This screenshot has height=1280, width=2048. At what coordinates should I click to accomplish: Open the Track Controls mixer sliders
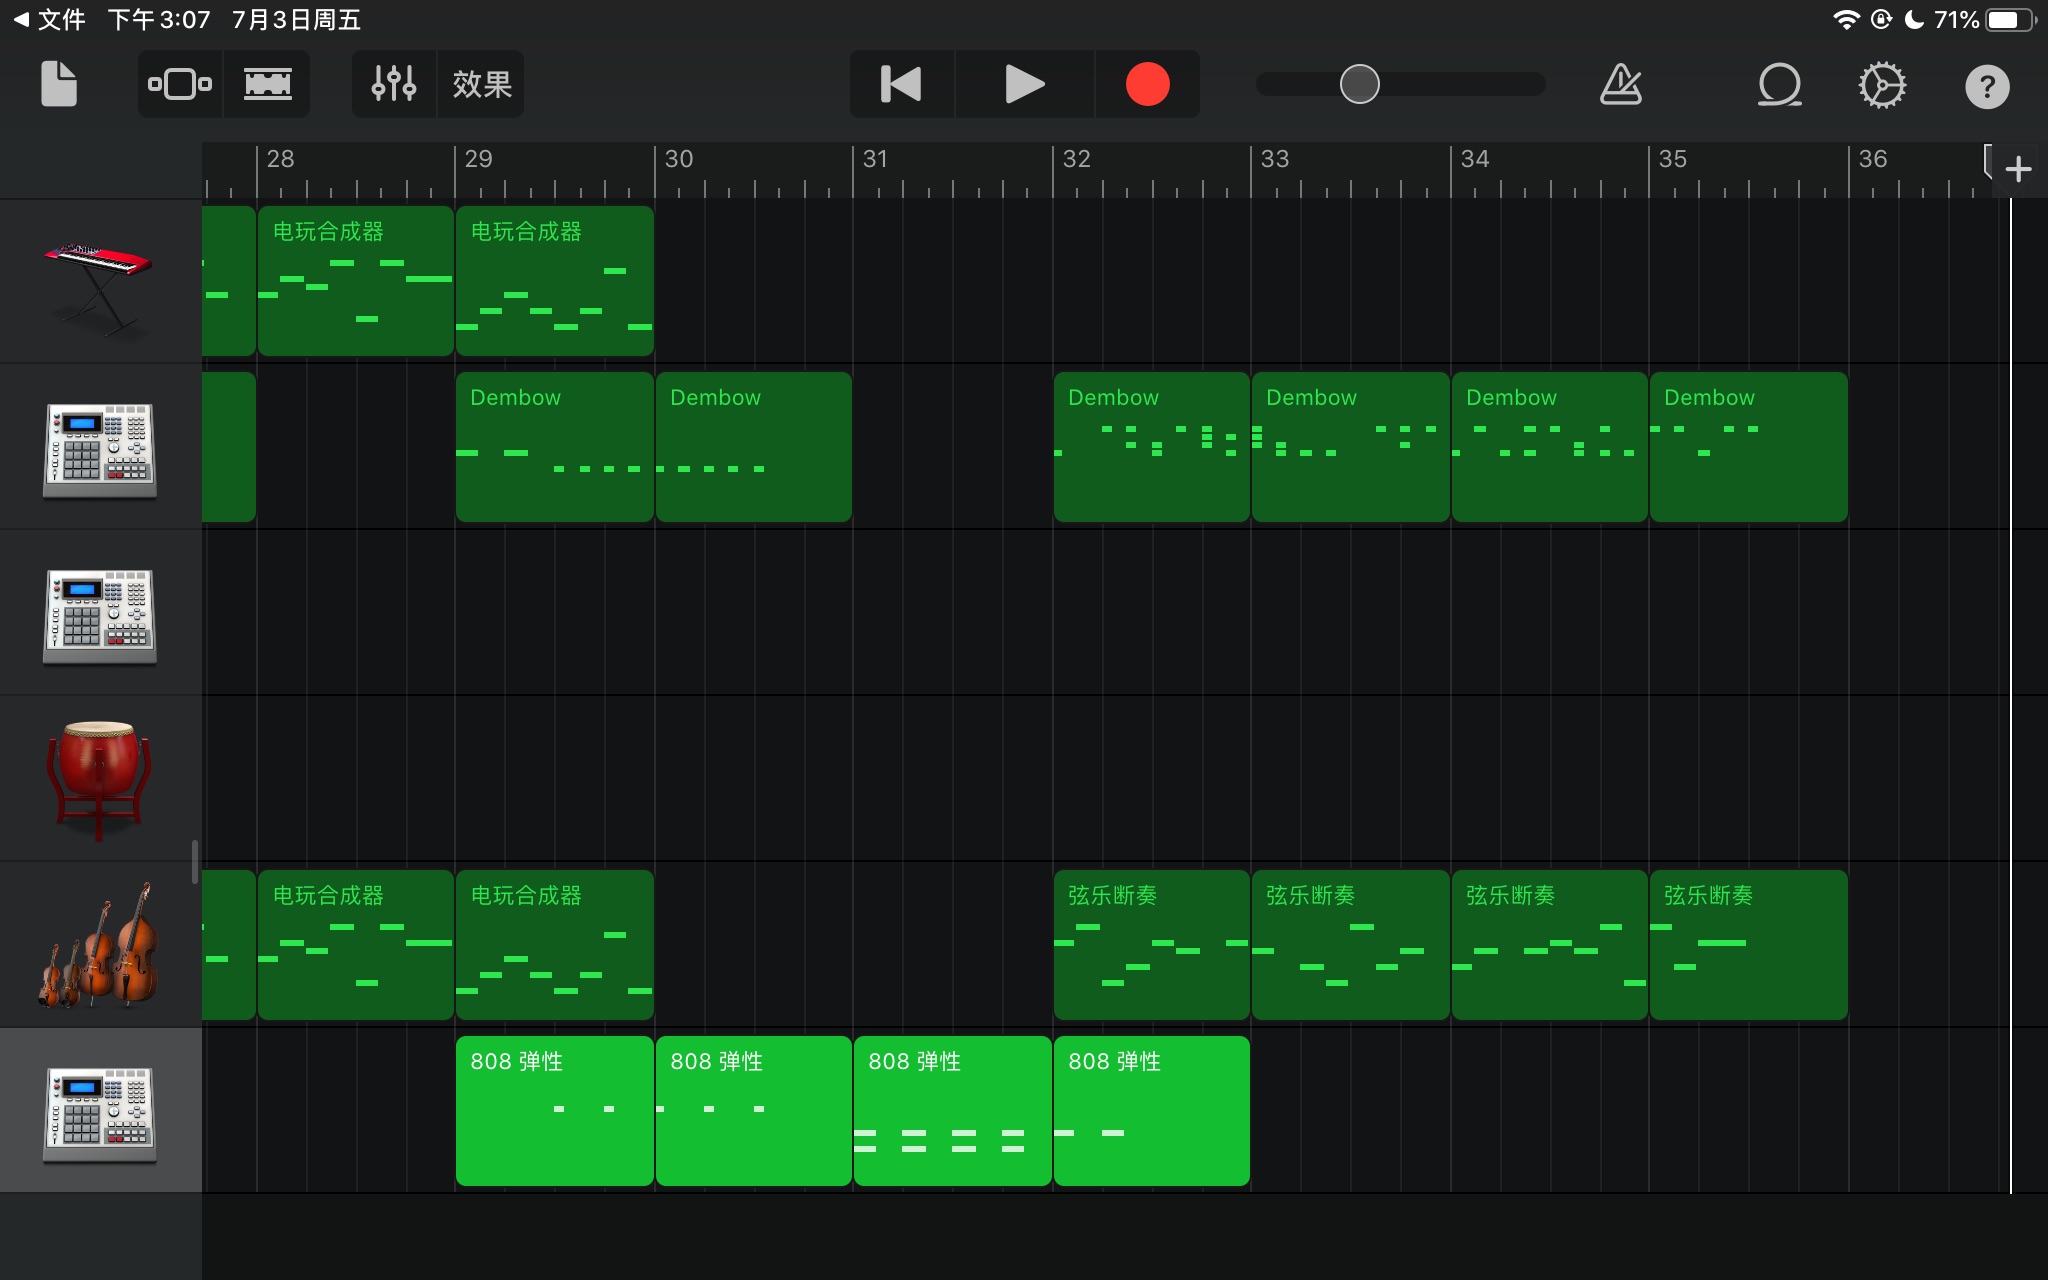393,84
